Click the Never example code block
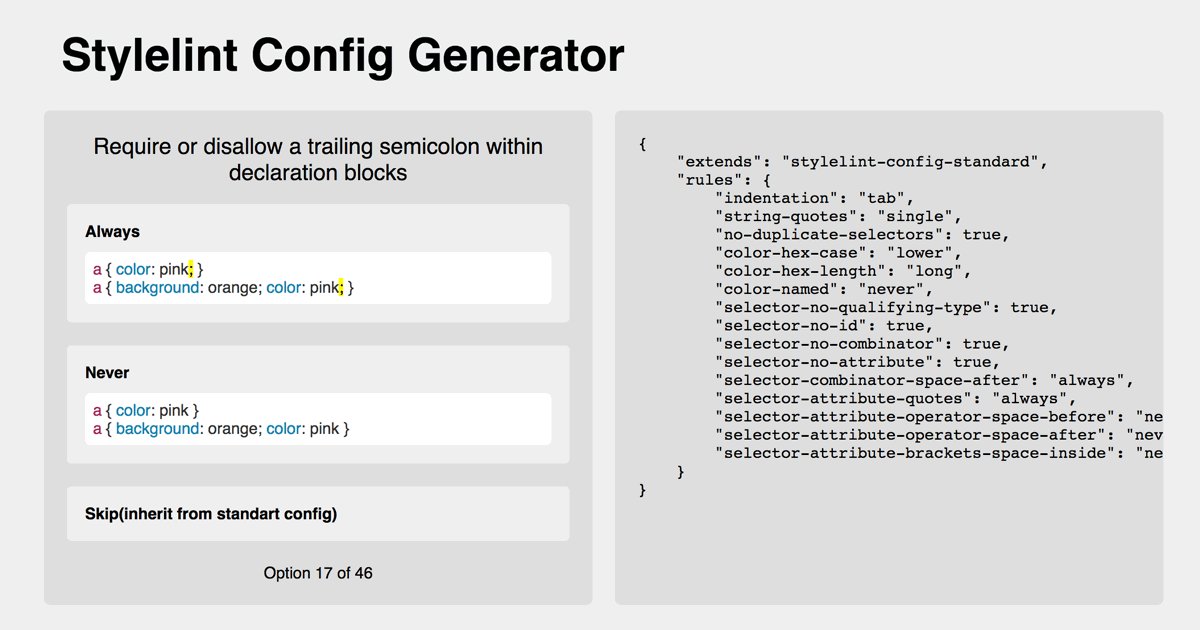The image size is (1200, 630). tap(318, 419)
